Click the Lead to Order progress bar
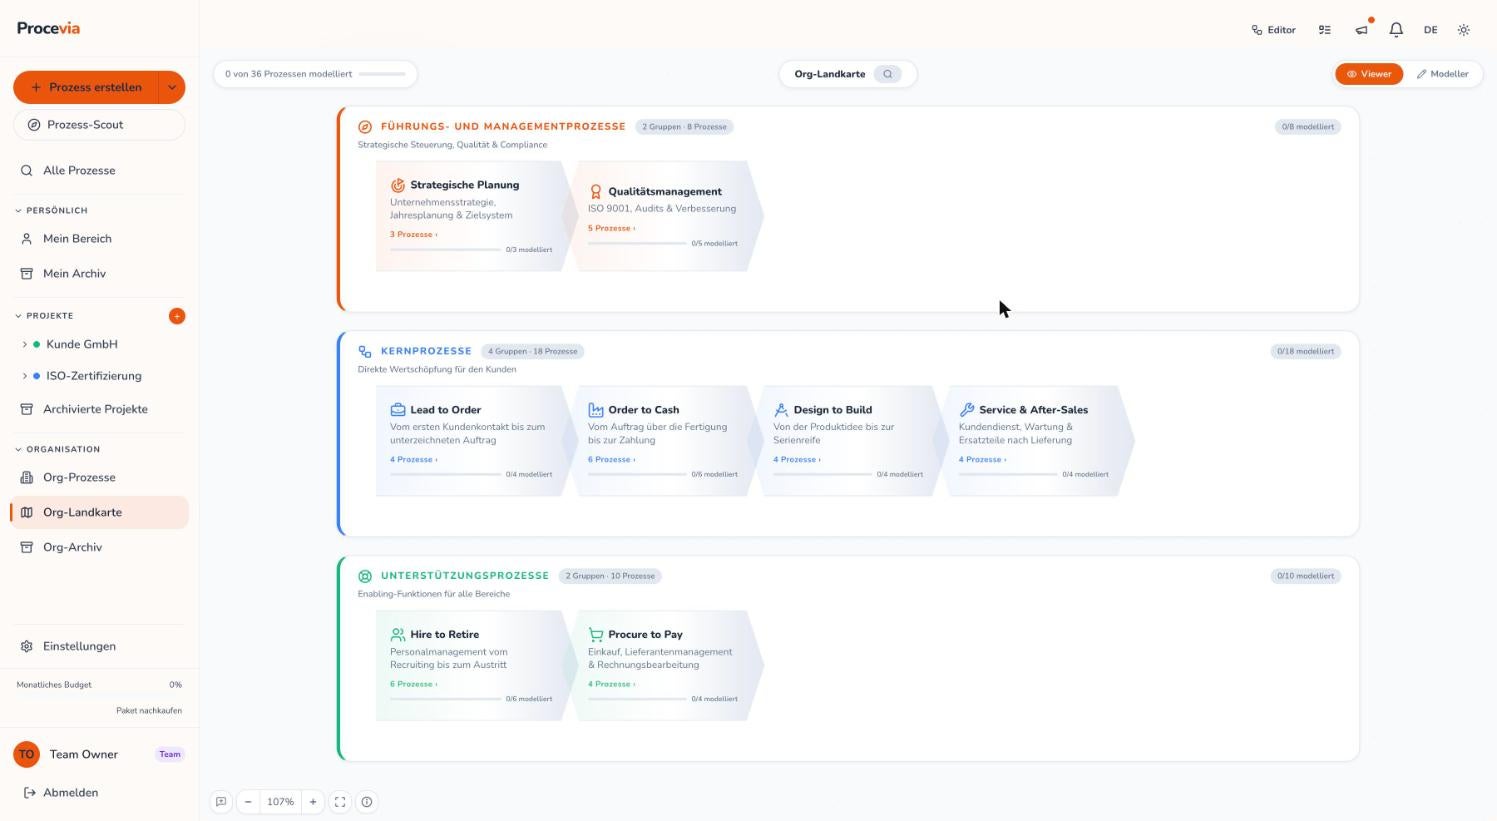Screen dimensions: 1497x821 click(445, 474)
